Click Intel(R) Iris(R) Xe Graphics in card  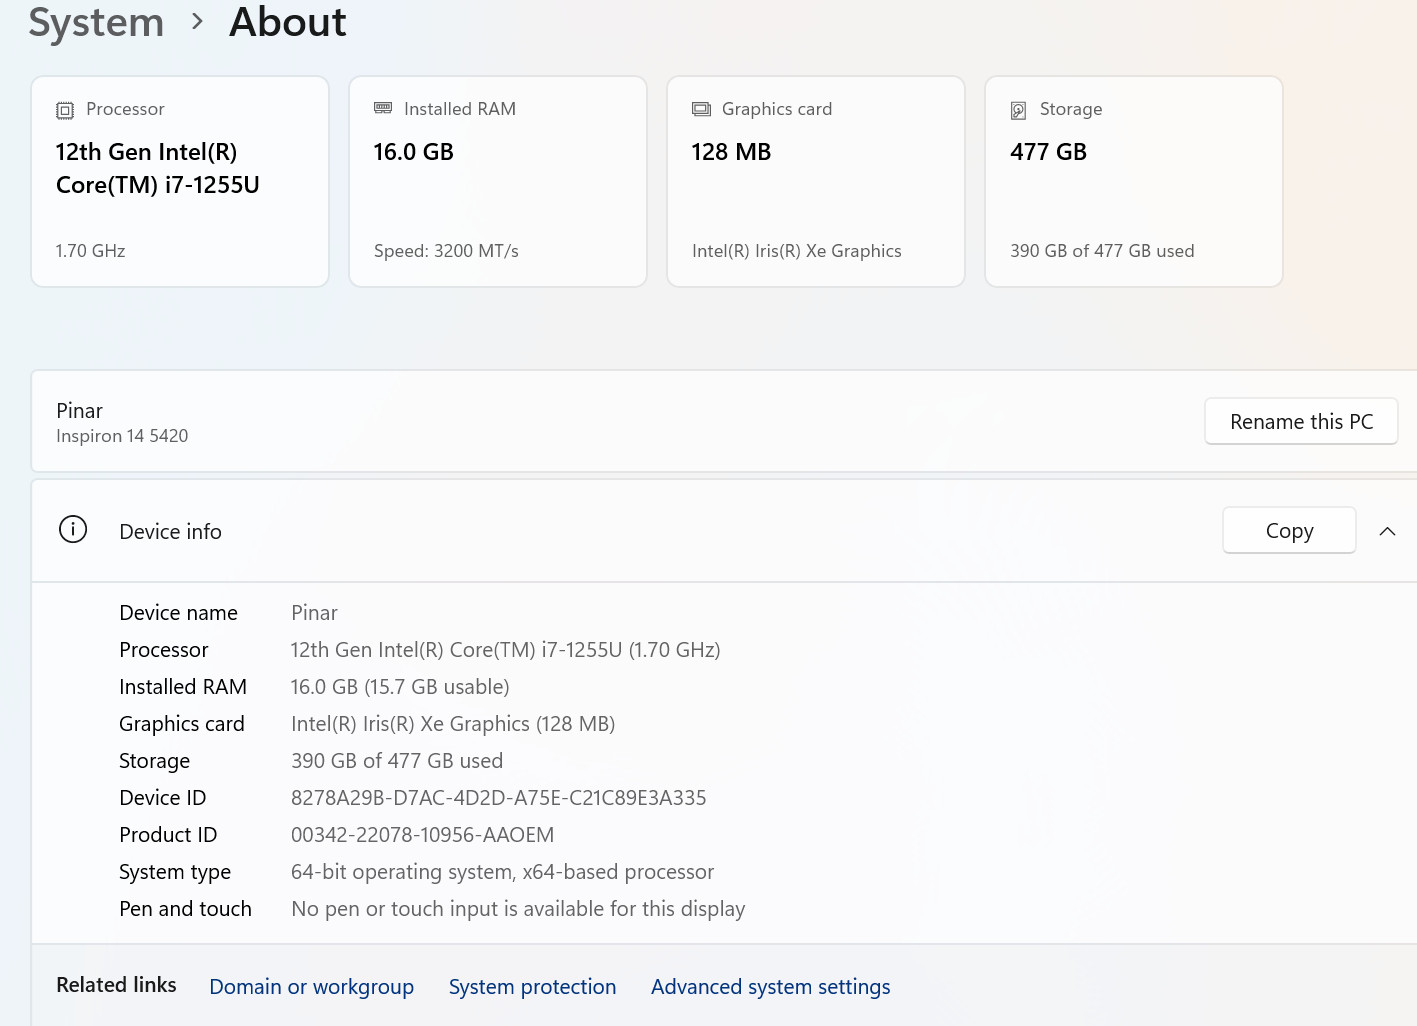(796, 251)
